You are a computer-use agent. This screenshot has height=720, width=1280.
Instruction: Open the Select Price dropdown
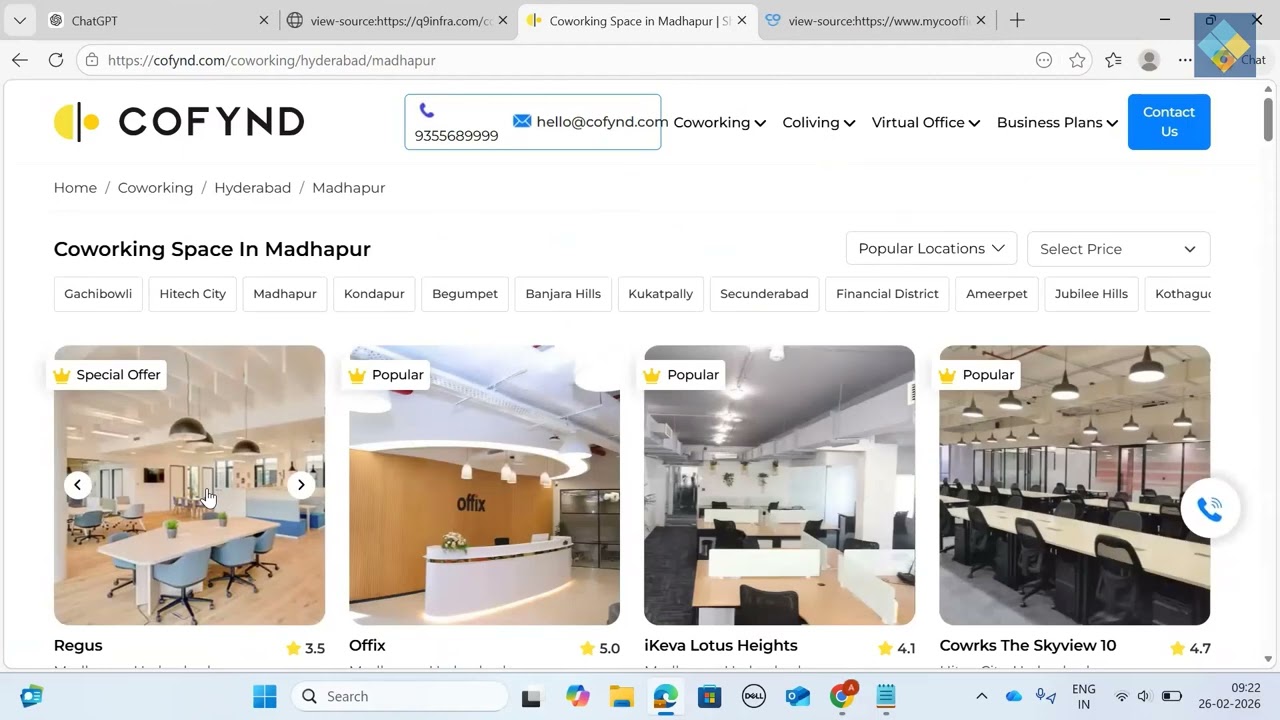point(1119,249)
